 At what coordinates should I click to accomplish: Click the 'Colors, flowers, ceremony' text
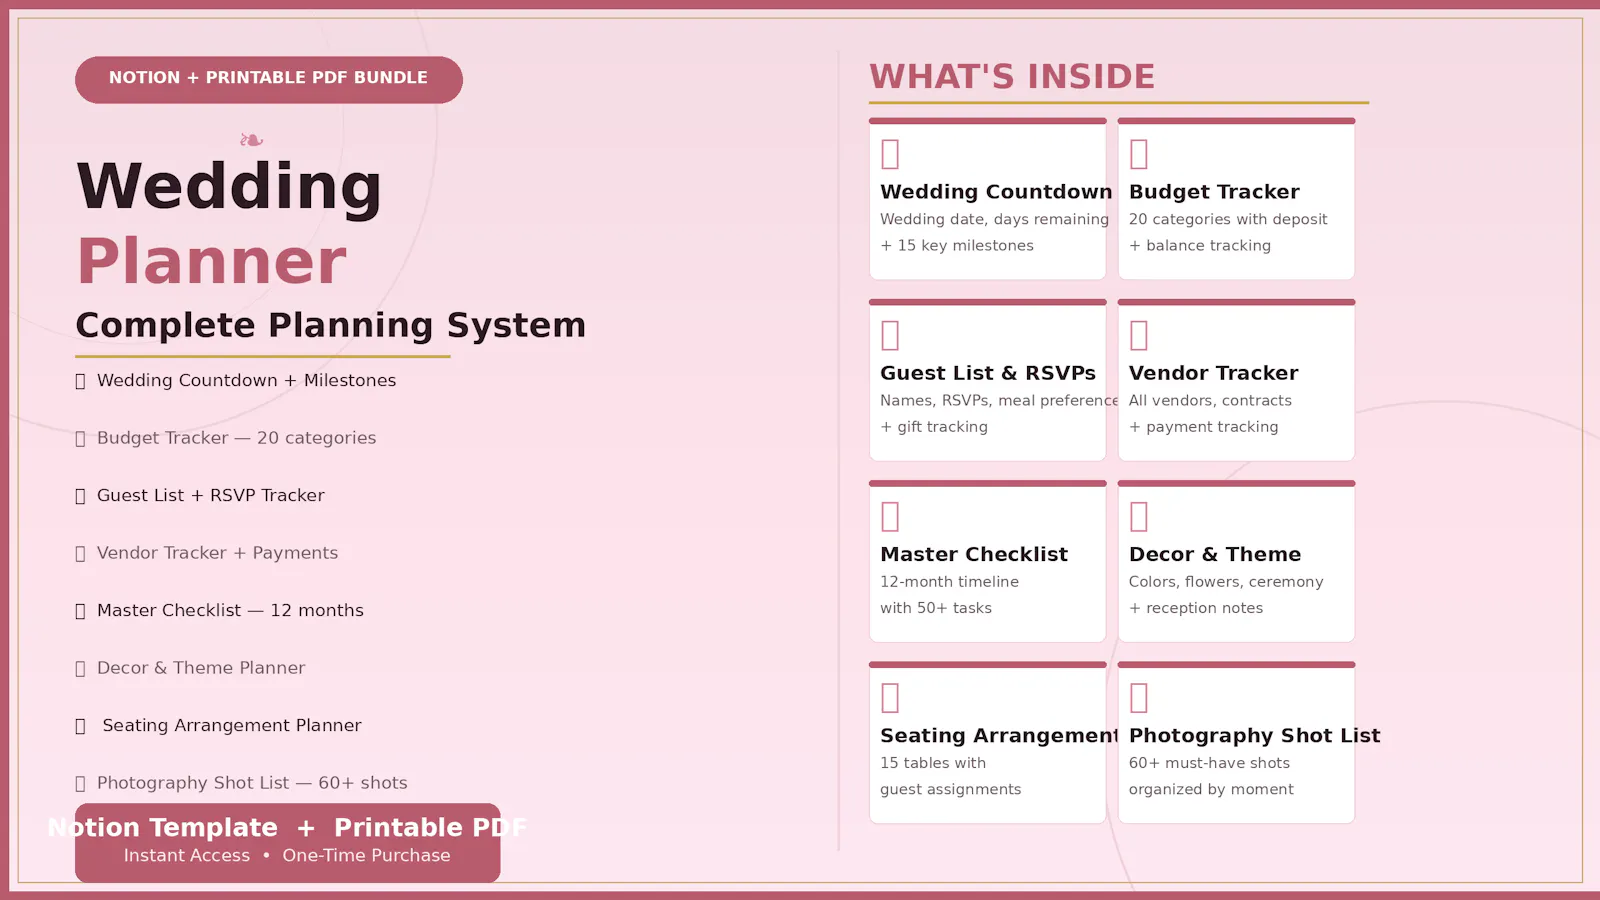1226,582
